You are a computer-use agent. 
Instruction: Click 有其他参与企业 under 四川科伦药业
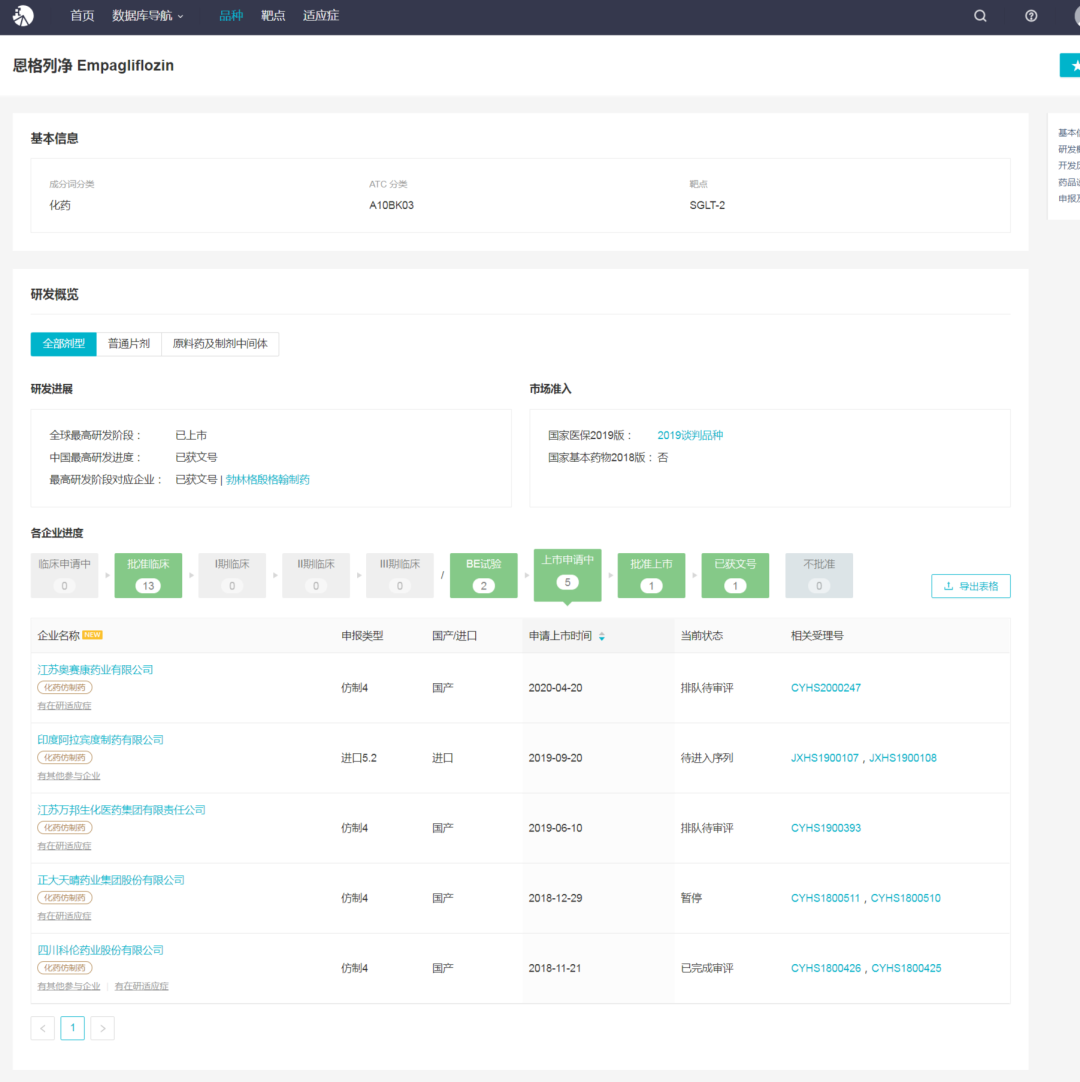click(x=69, y=987)
